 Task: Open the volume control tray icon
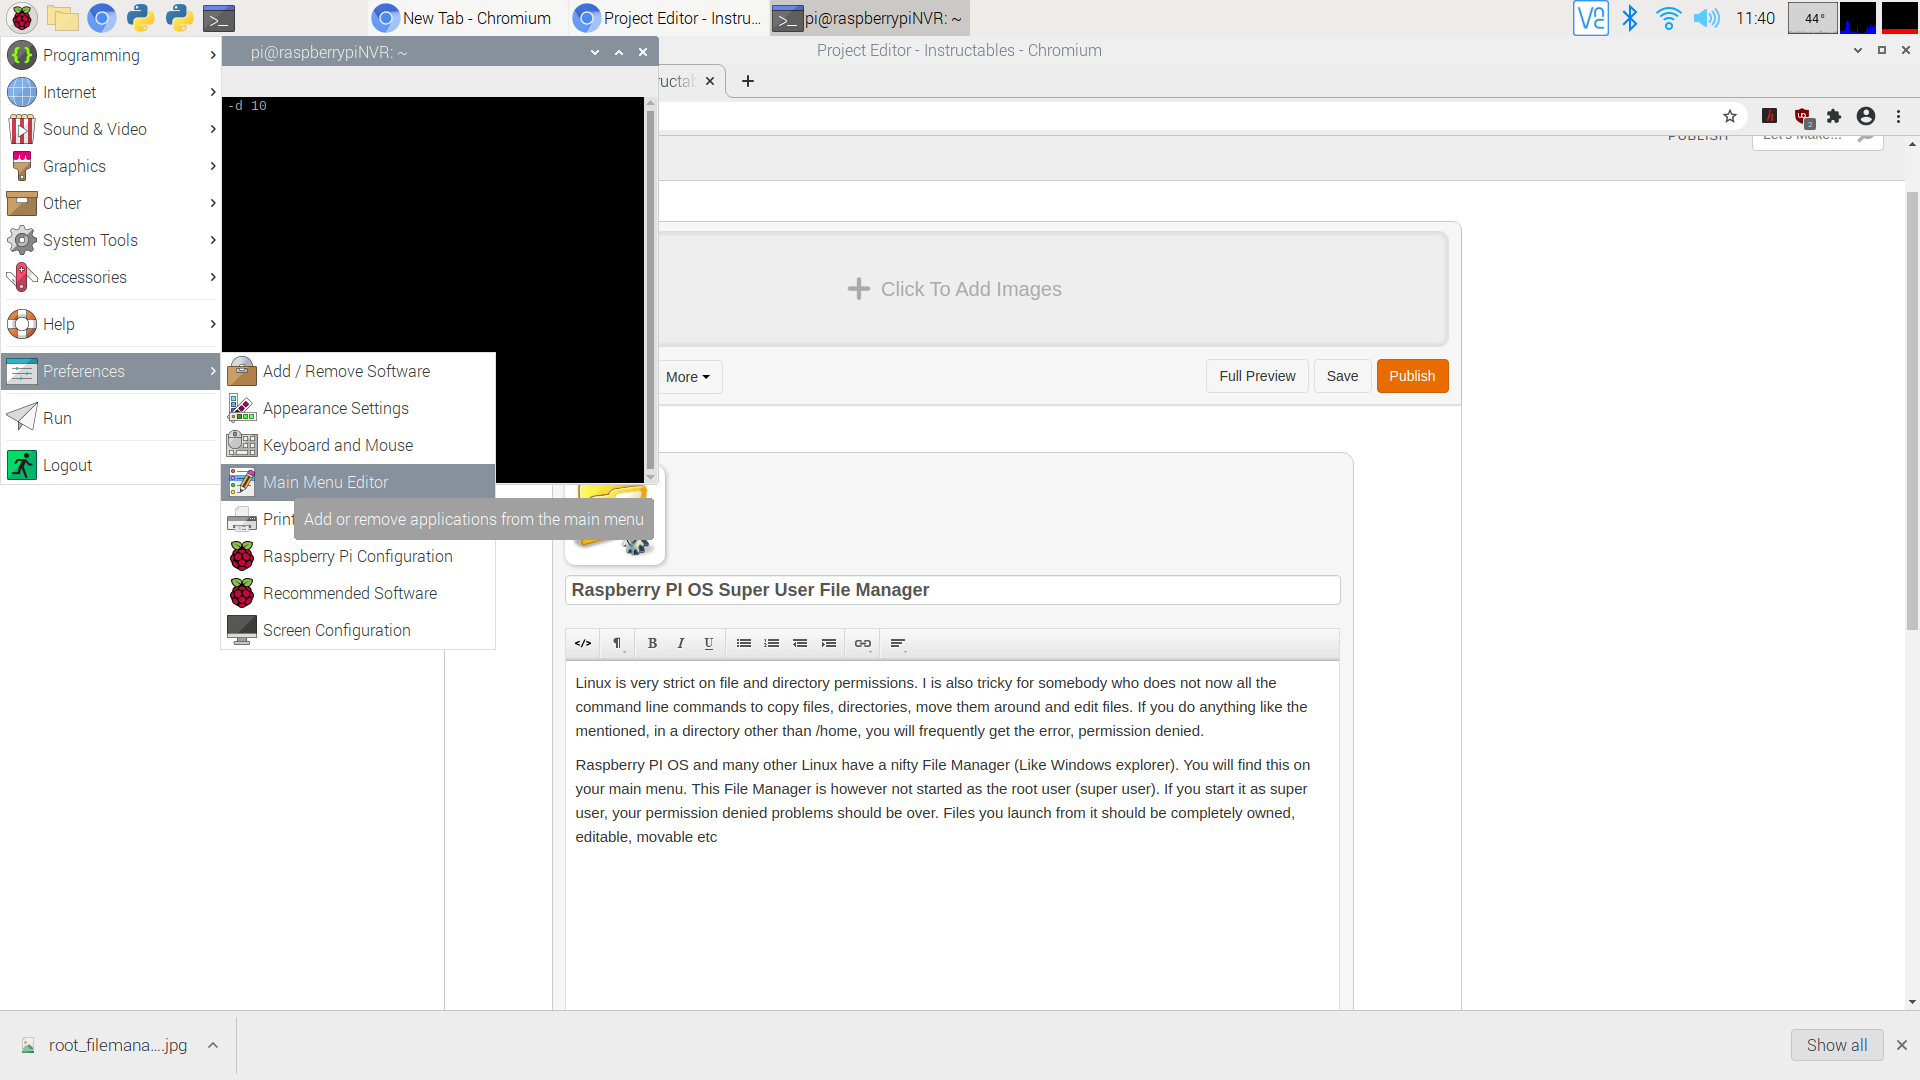(1706, 18)
